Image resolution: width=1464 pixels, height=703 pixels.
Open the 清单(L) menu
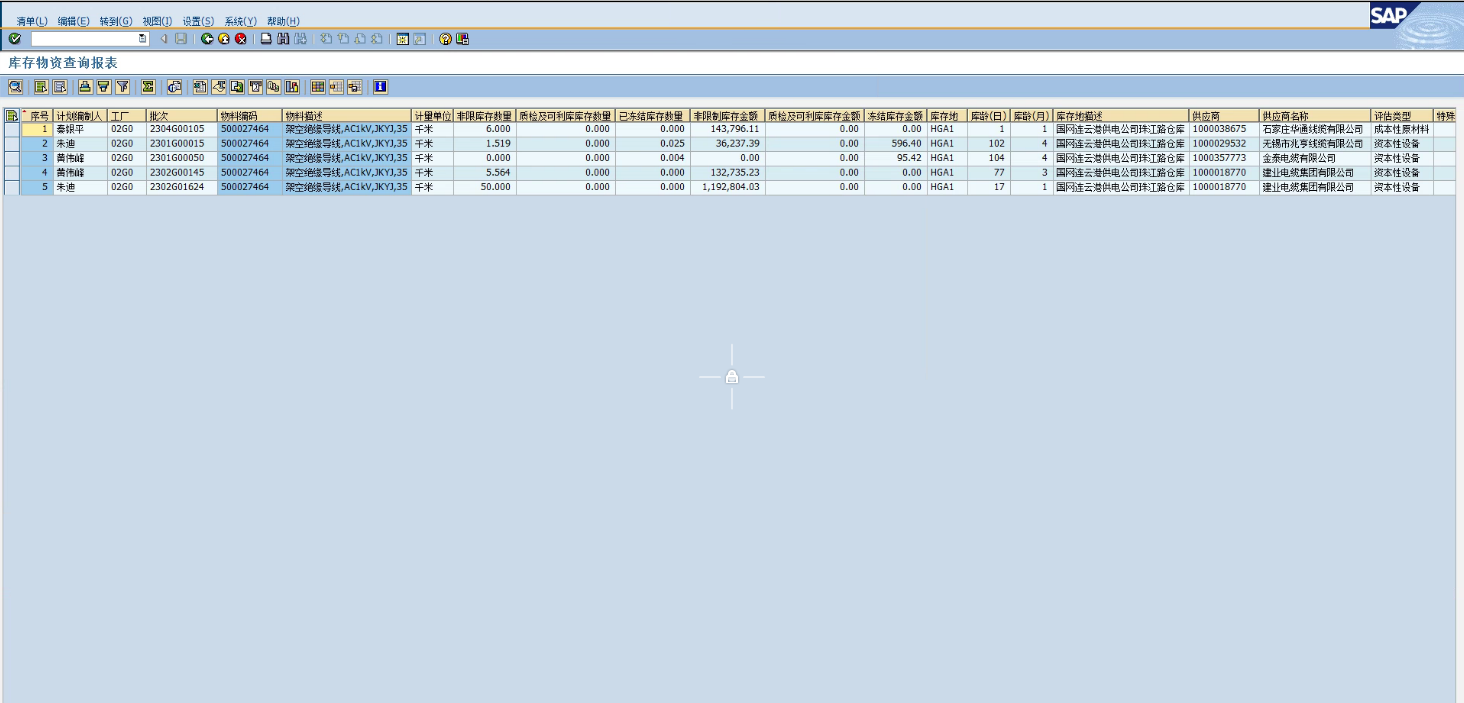pyautogui.click(x=32, y=21)
